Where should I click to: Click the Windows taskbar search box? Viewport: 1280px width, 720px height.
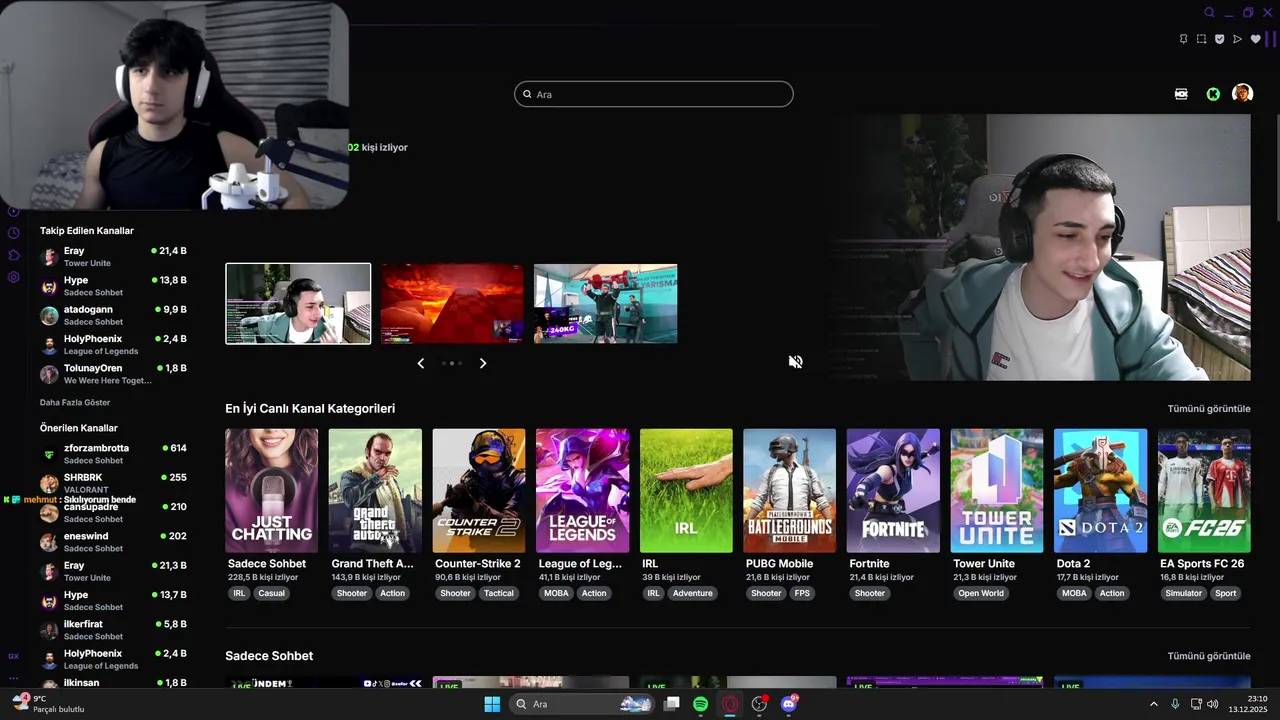click(582, 704)
